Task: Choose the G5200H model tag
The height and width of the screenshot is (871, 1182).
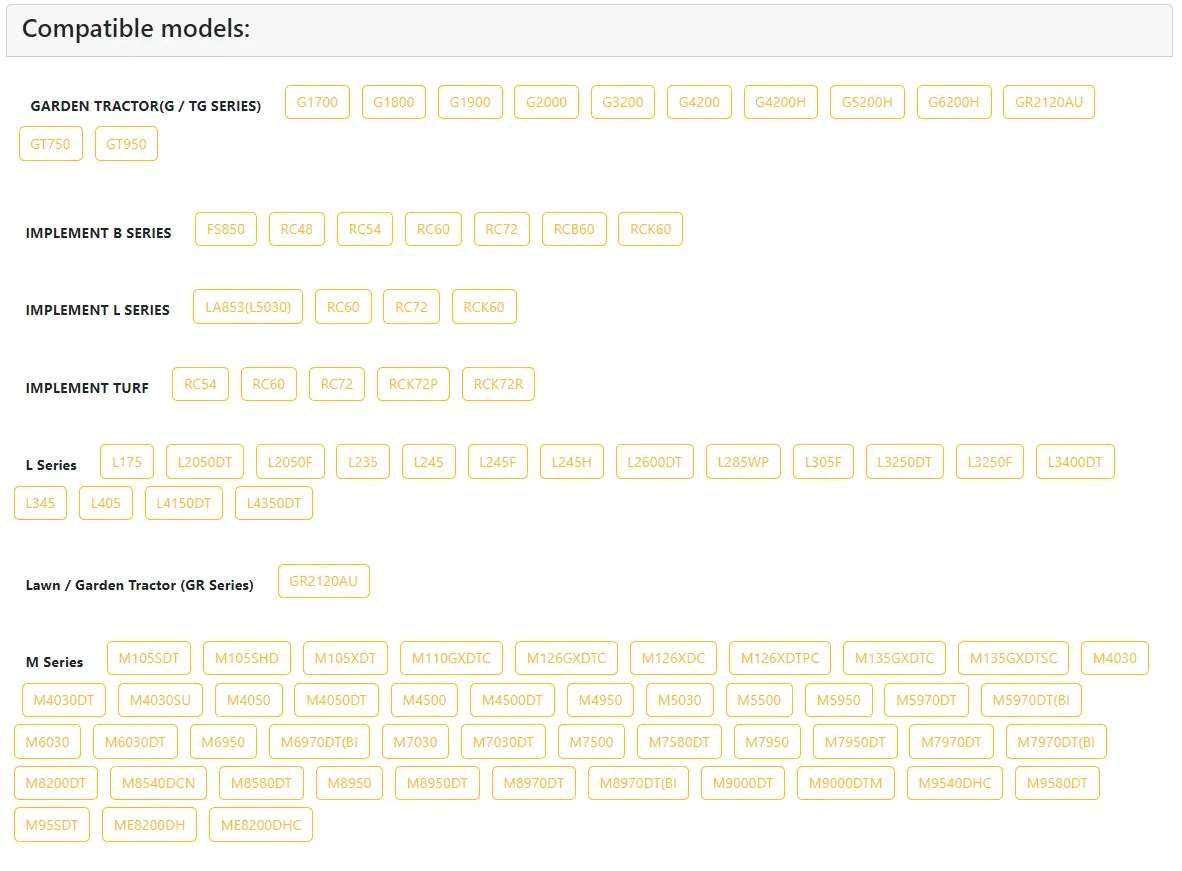Action: pyautogui.click(x=867, y=103)
